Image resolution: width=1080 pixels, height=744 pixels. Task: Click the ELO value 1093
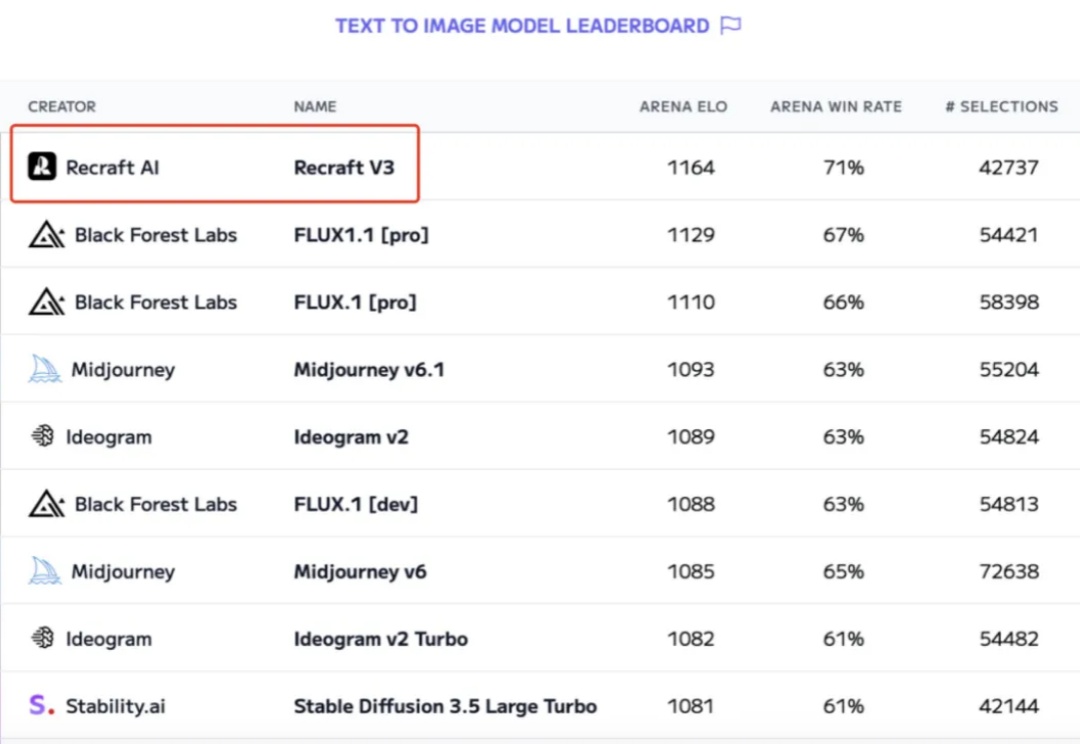click(691, 370)
